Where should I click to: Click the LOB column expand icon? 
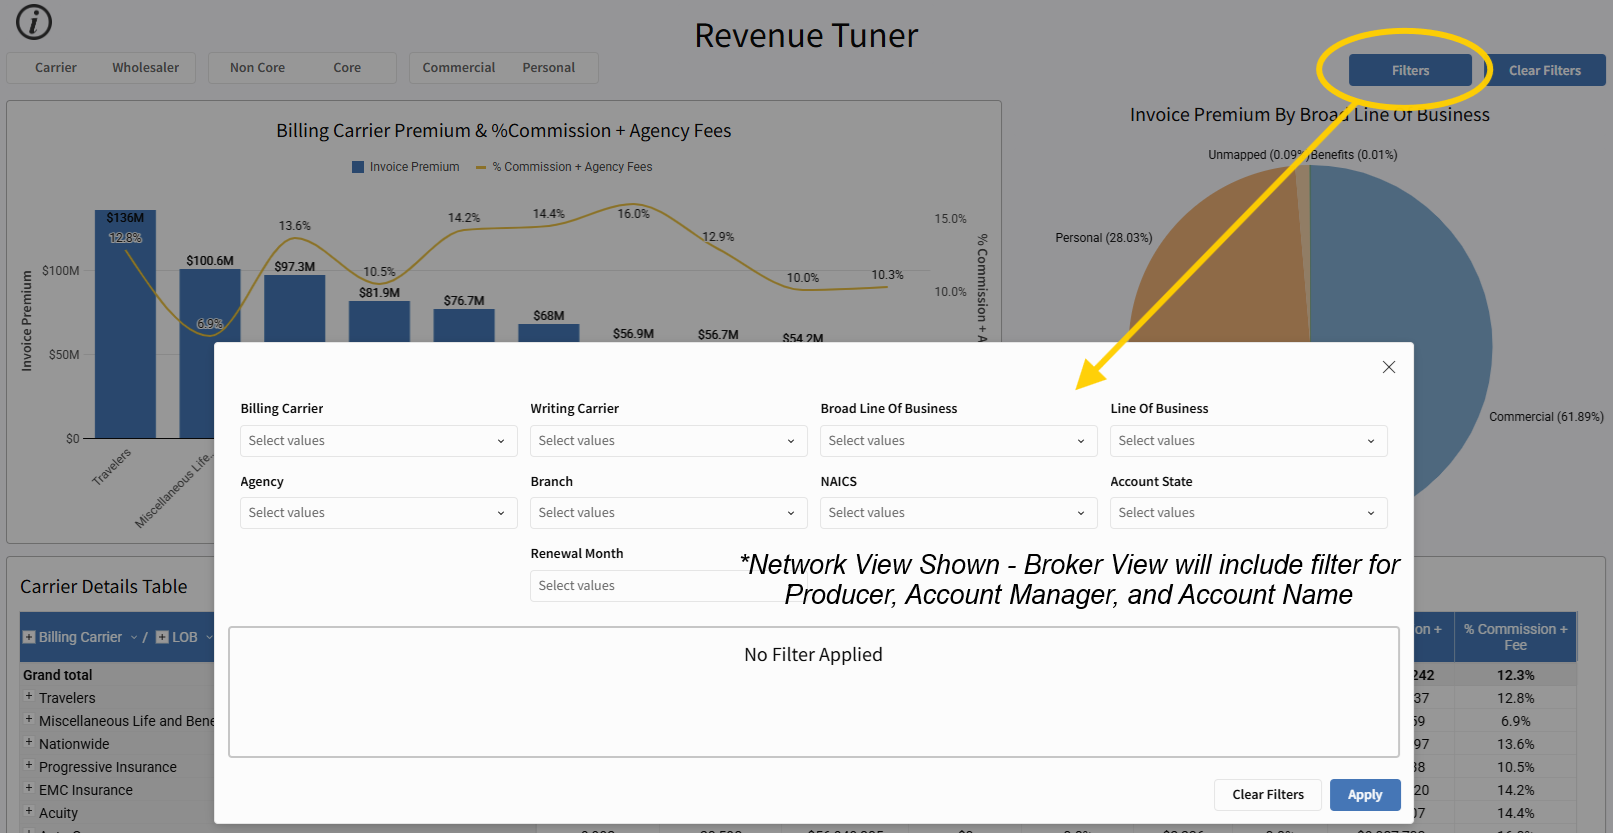(x=162, y=637)
